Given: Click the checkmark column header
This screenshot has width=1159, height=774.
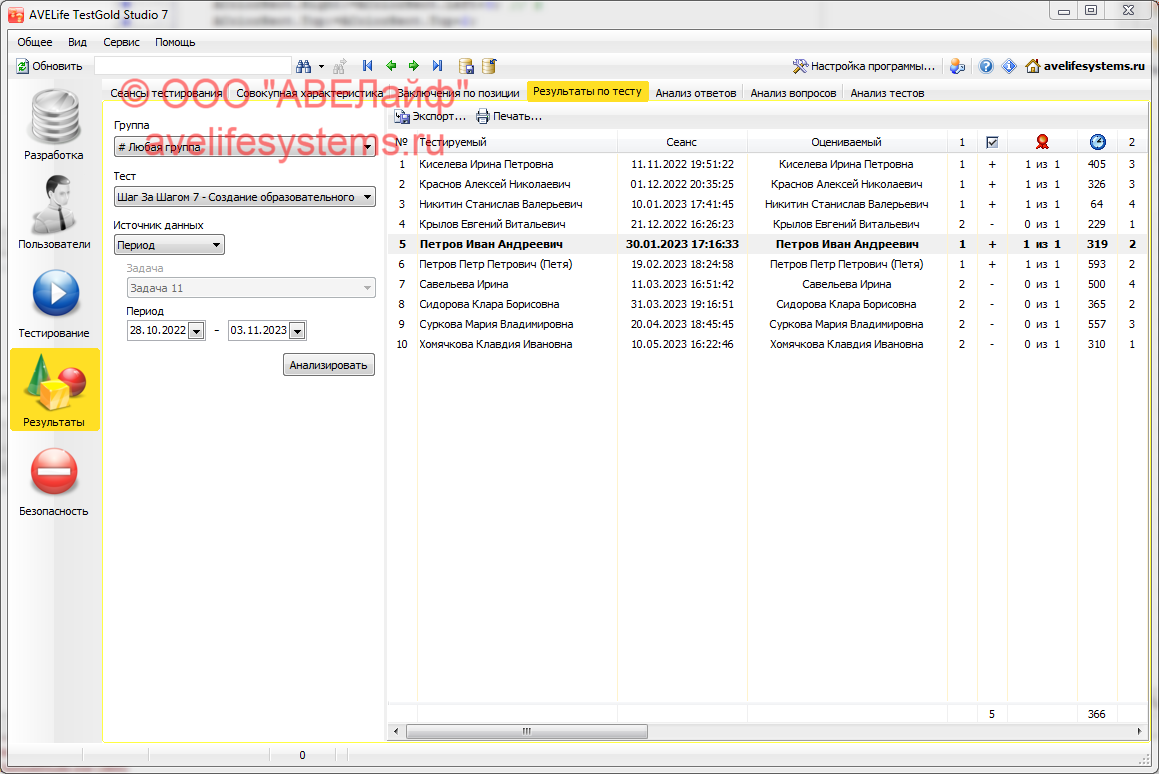Looking at the screenshot, I should tap(992, 142).
